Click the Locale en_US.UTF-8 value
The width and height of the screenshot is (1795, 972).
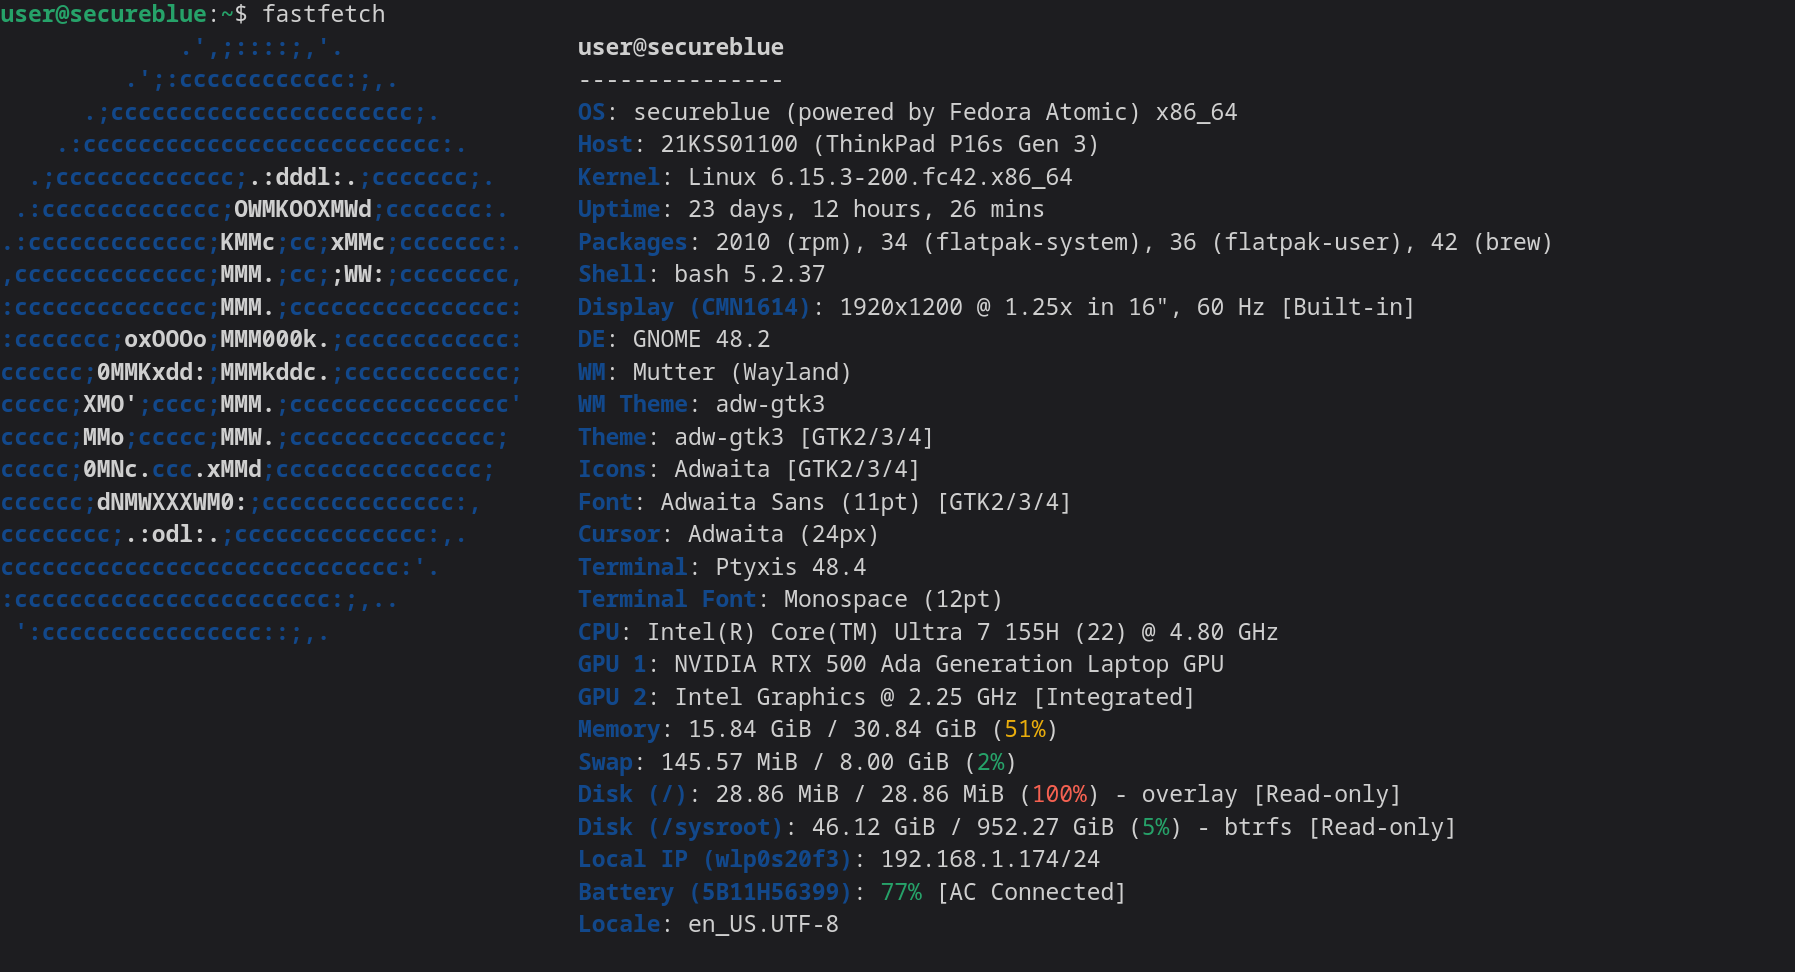pos(762,924)
